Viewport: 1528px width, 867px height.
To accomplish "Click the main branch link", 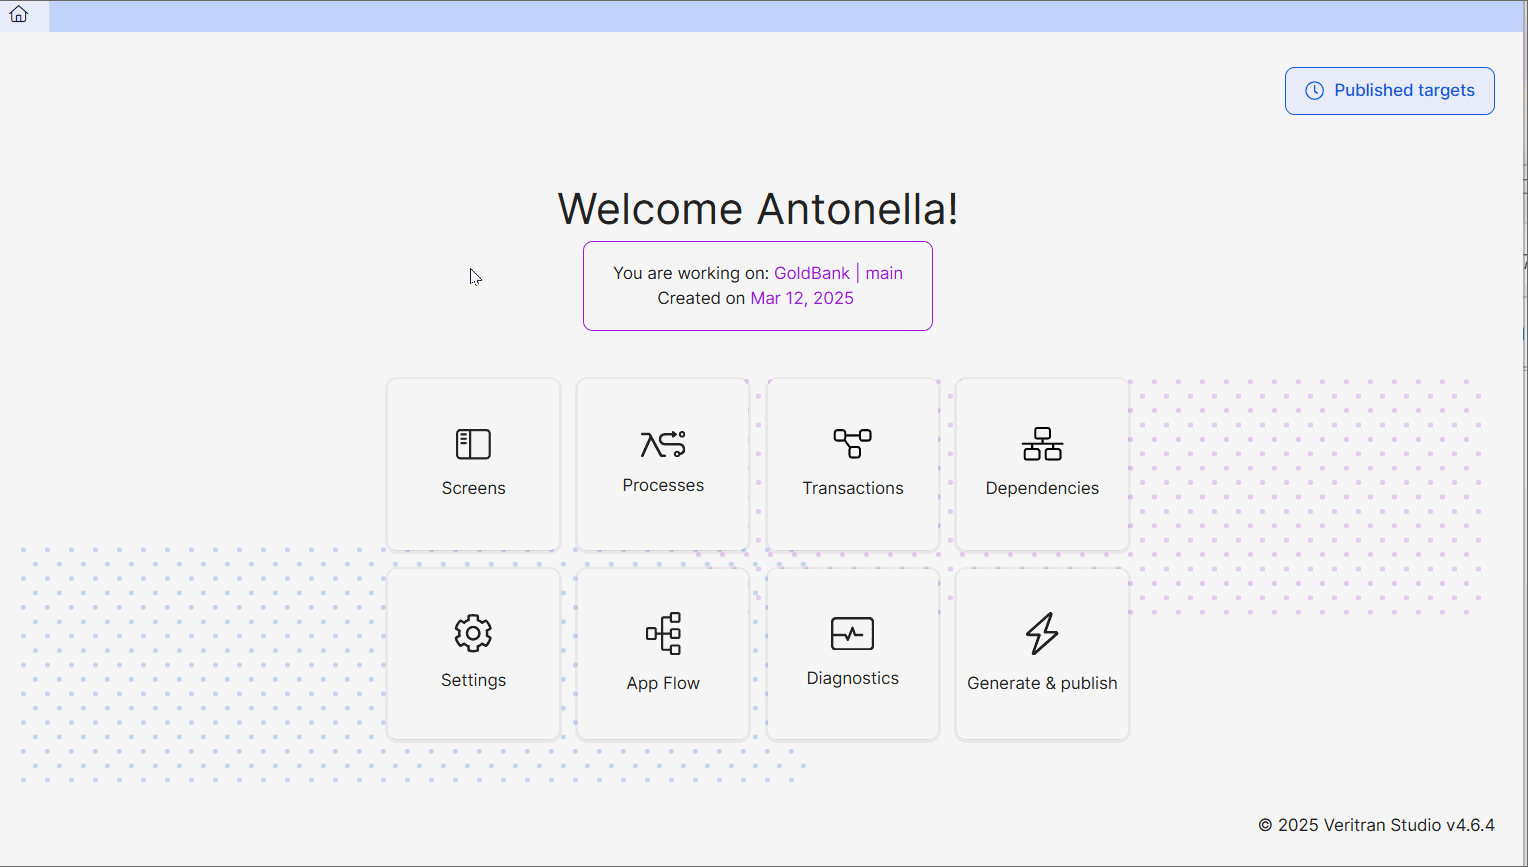I will click(x=884, y=272).
